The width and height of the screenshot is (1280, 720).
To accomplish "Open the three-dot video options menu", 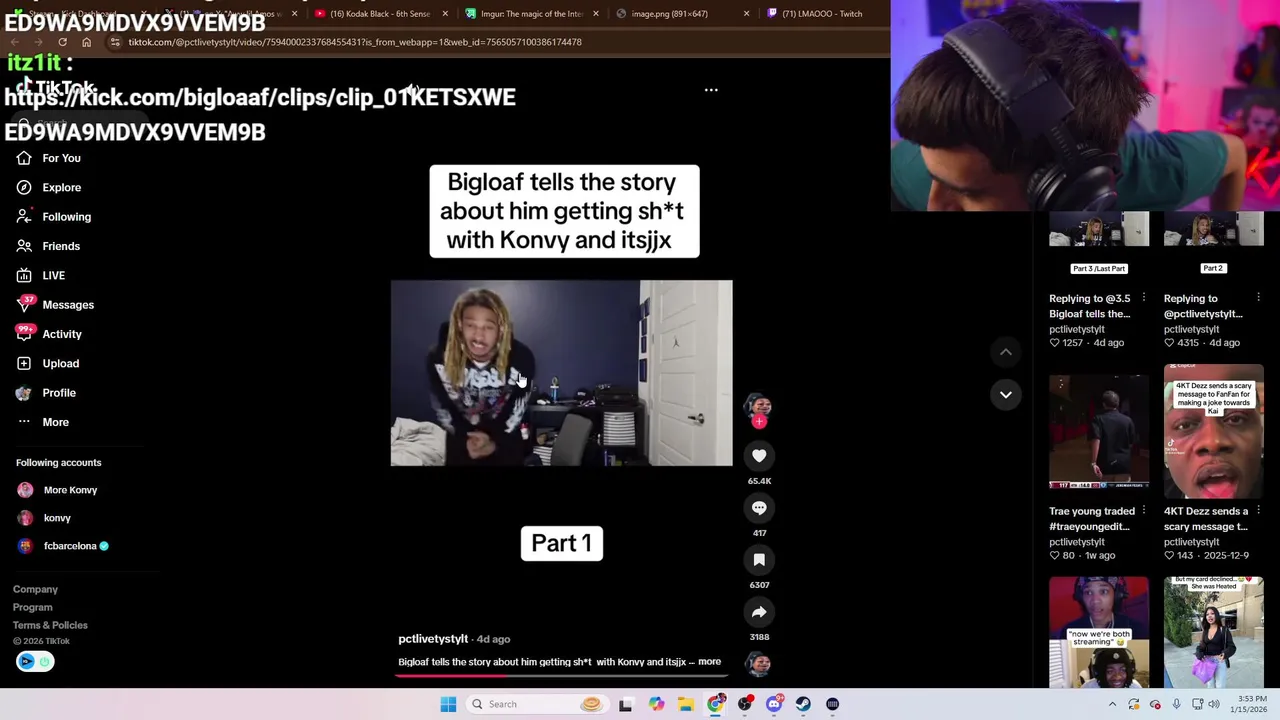I will pos(711,90).
